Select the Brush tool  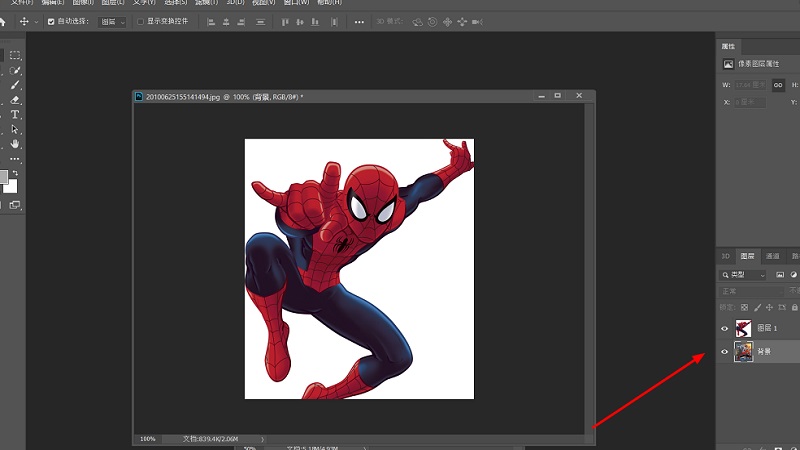point(15,85)
